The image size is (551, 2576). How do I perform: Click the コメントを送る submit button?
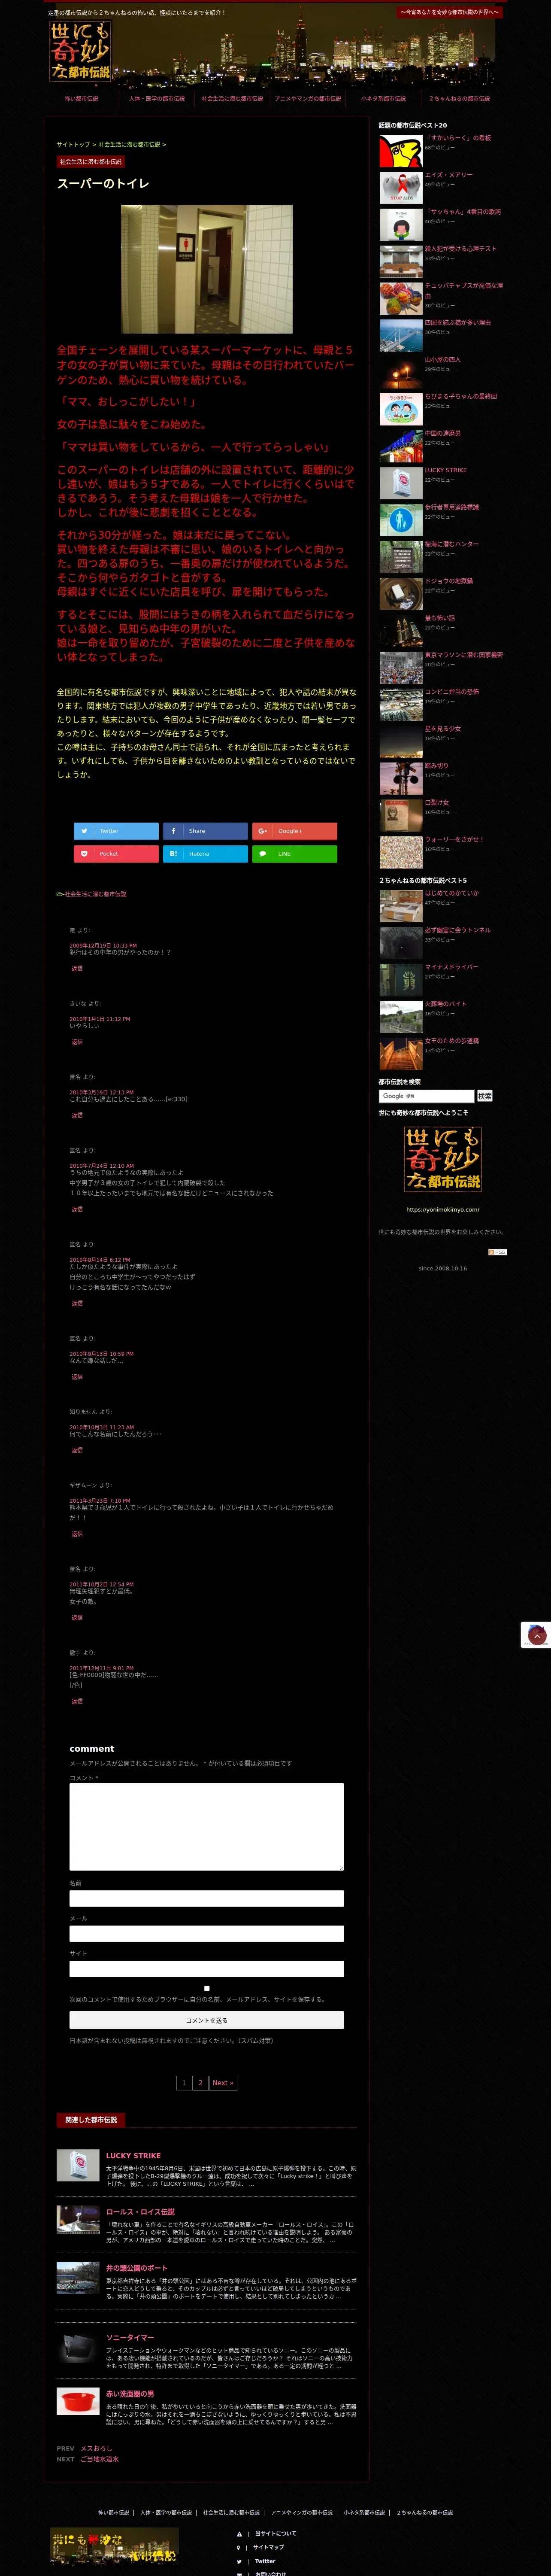click(206, 2020)
